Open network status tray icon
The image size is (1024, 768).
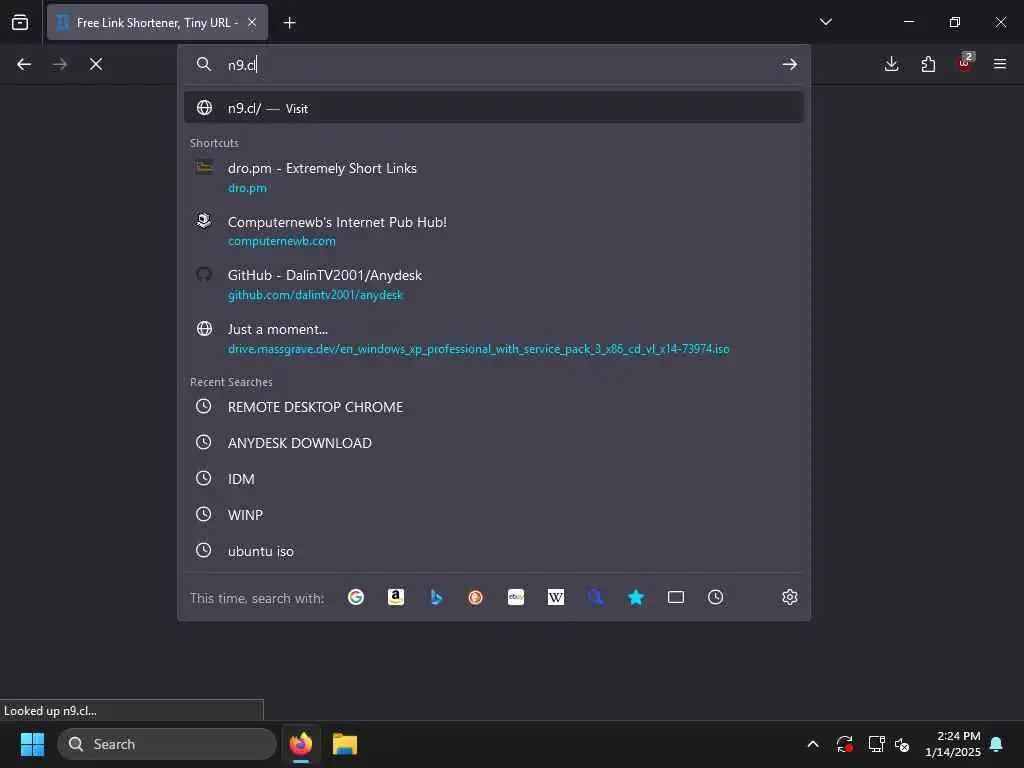click(876, 744)
